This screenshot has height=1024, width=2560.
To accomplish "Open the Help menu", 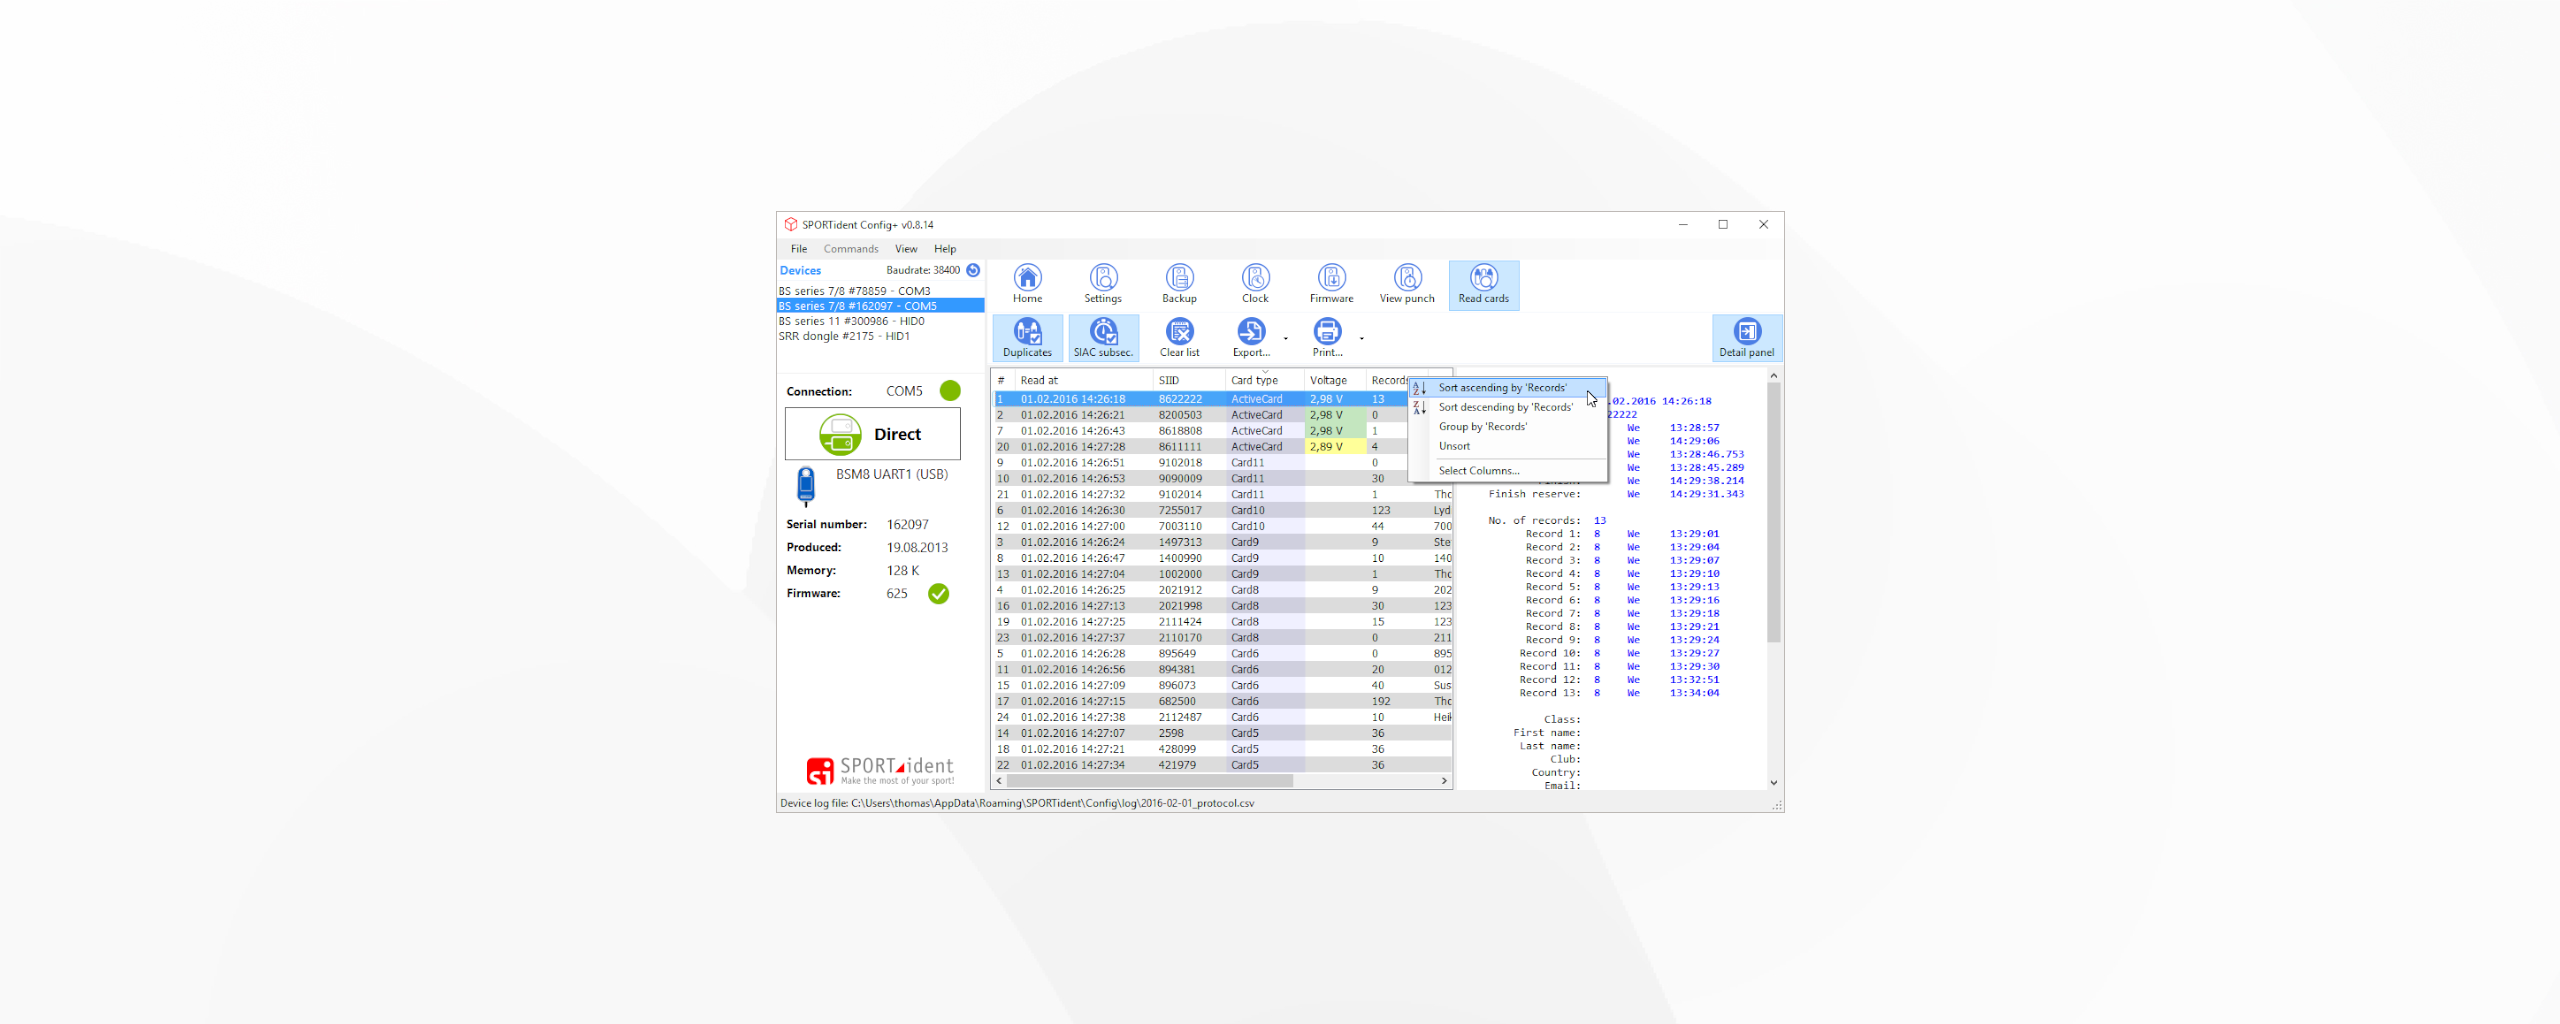I will coord(945,249).
